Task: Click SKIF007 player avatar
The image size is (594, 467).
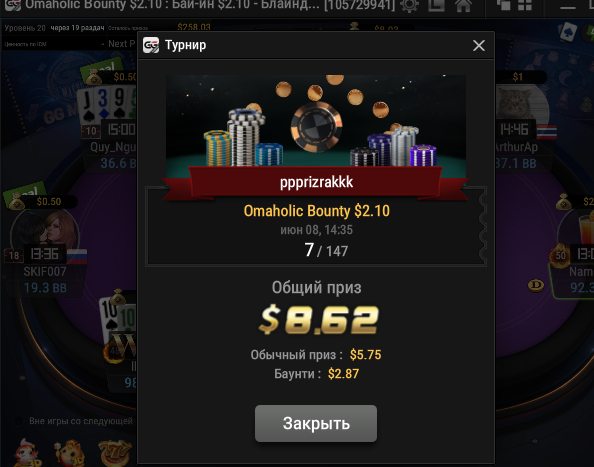Action: pyautogui.click(x=45, y=231)
